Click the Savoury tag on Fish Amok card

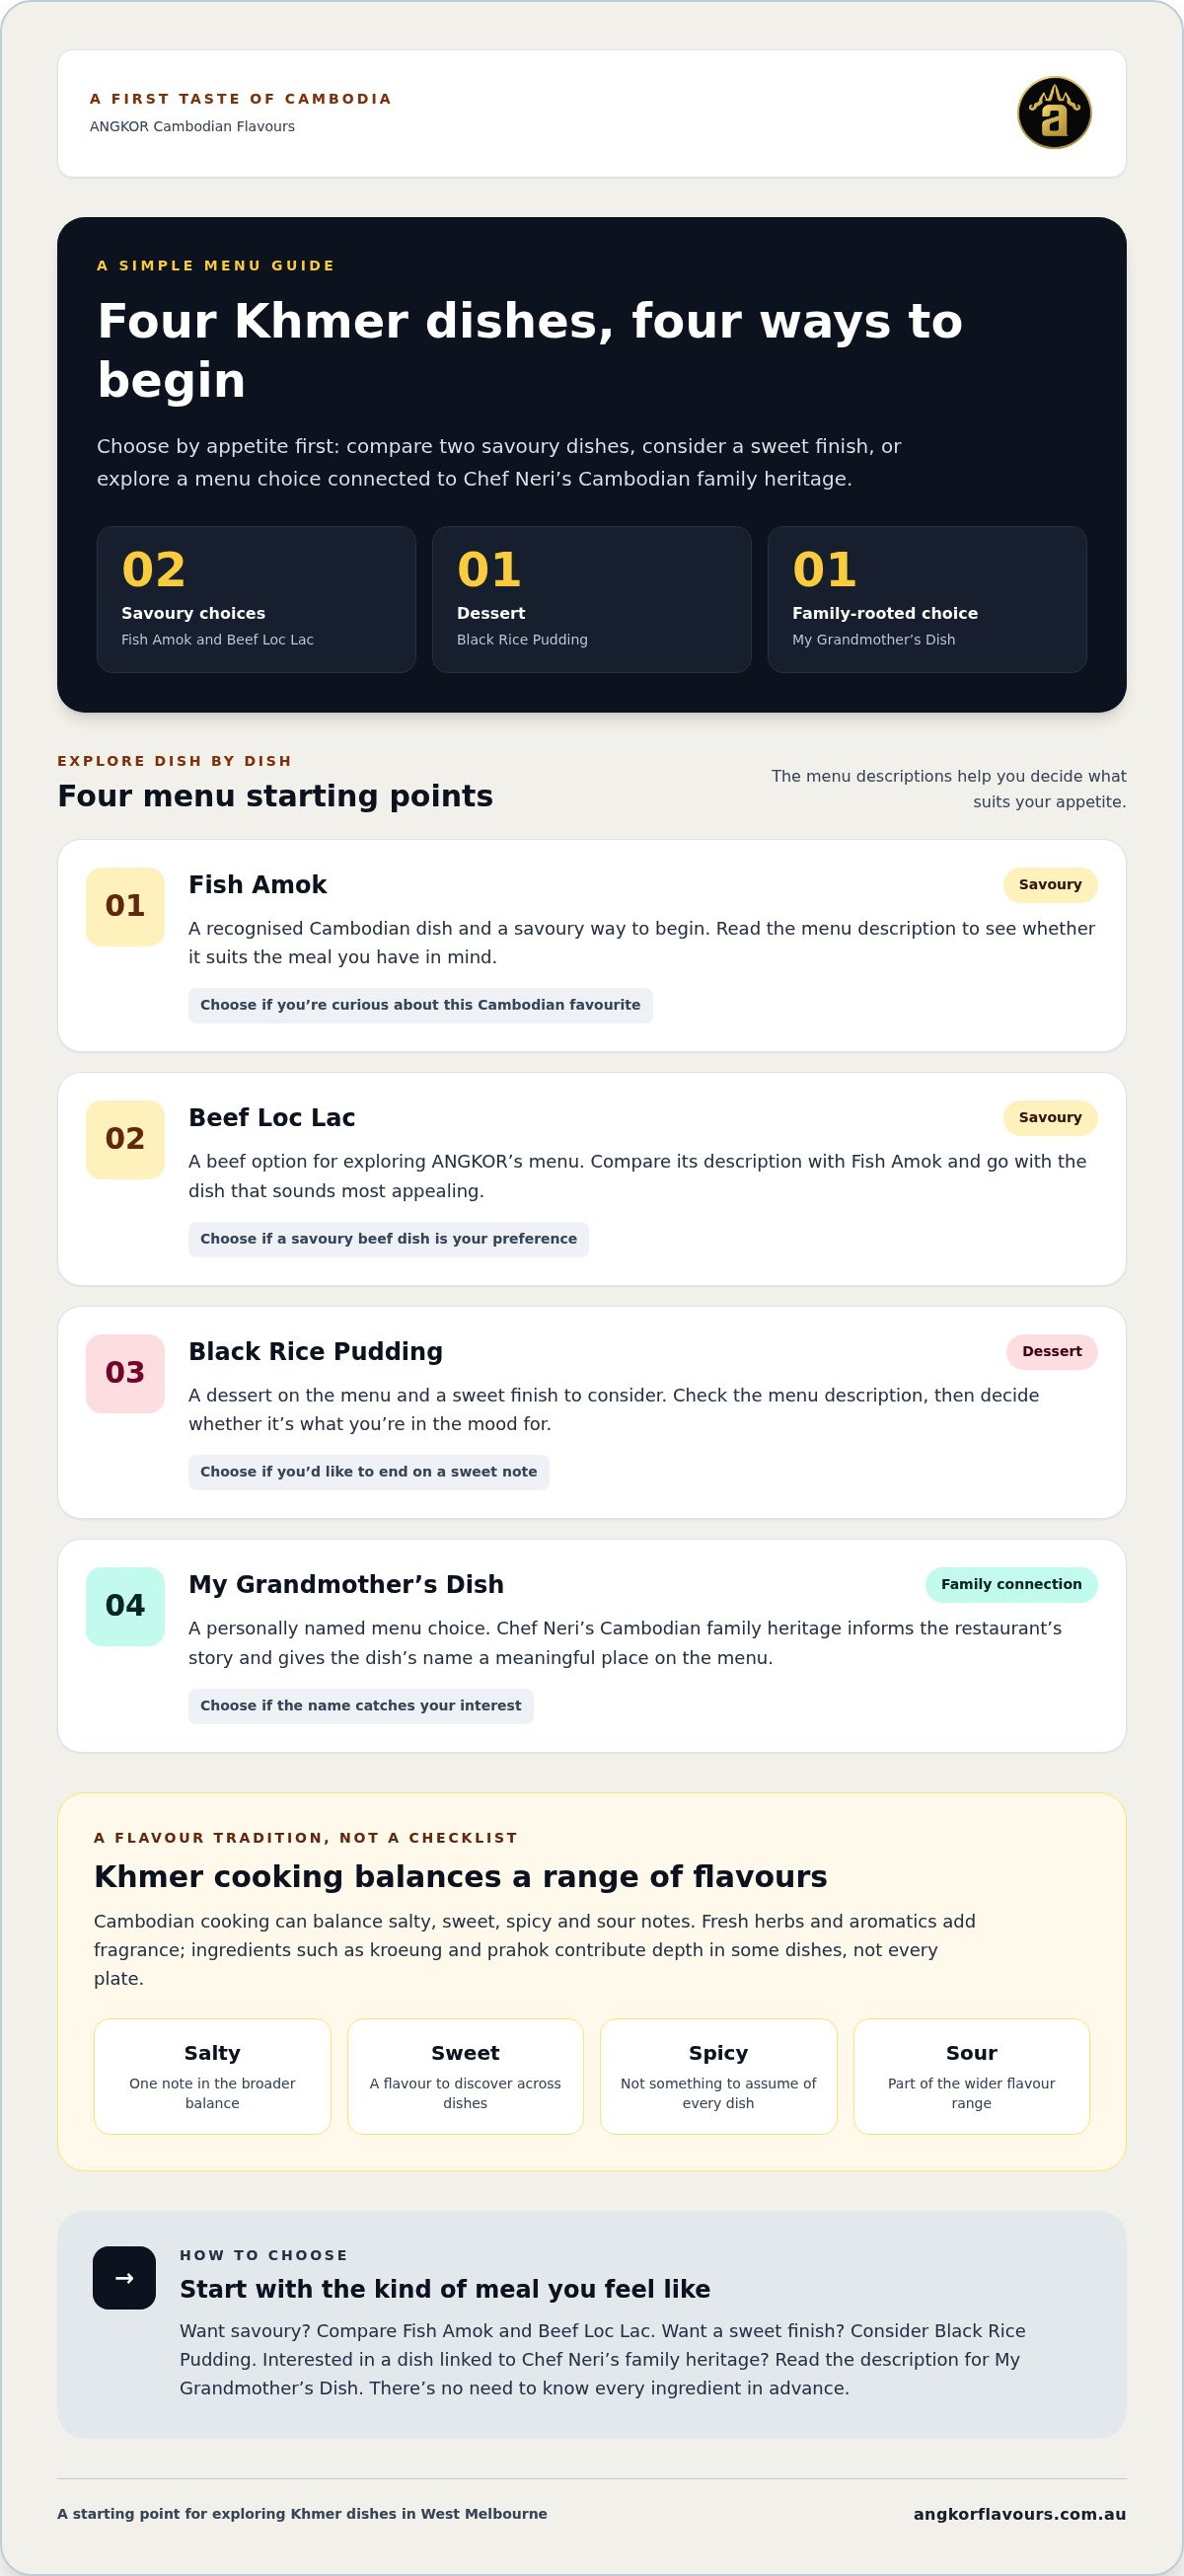(x=1050, y=885)
